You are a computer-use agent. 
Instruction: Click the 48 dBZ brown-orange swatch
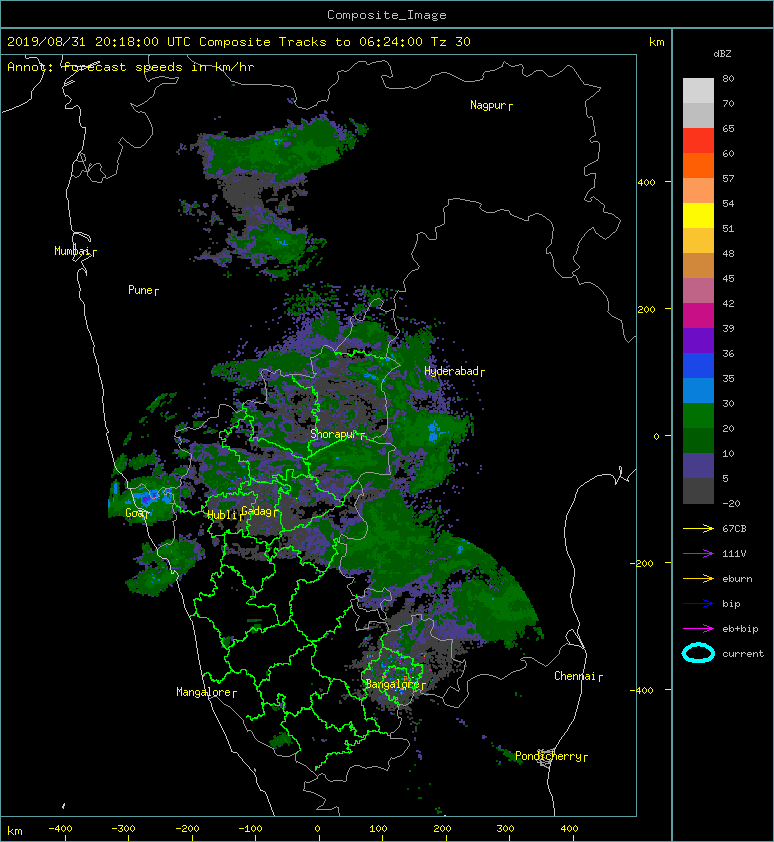[698, 265]
